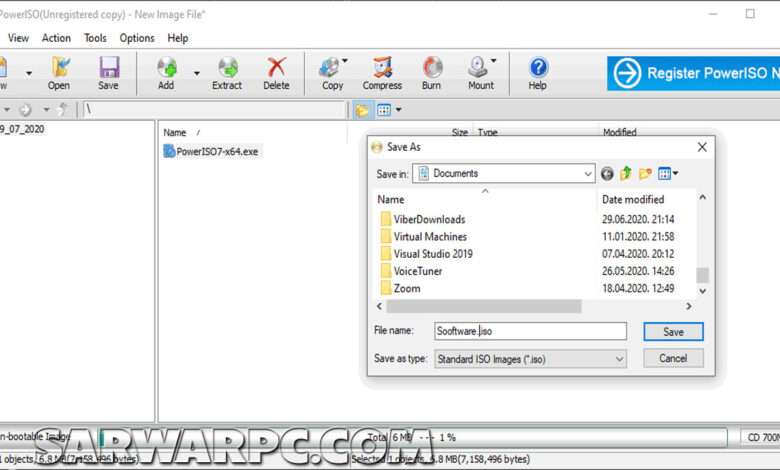Open the Save as type dropdown

click(x=530, y=359)
